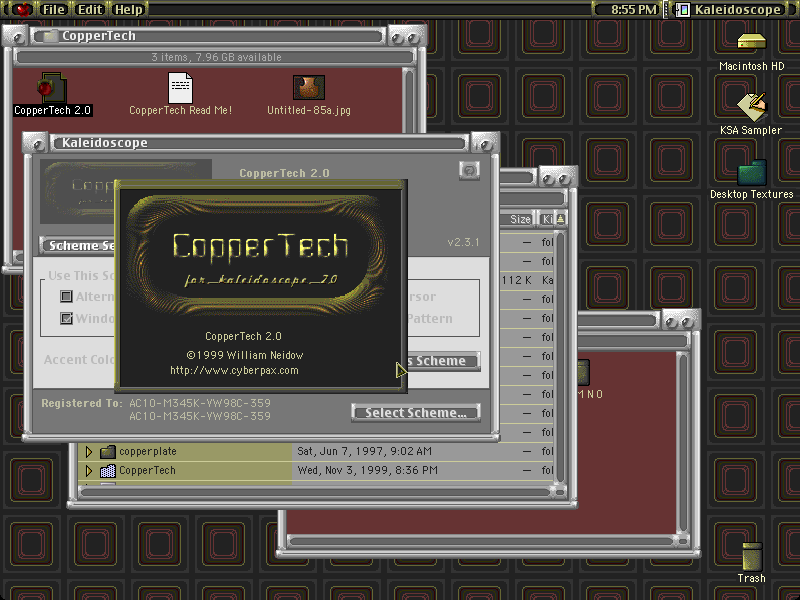The height and width of the screenshot is (600, 800).
Task: Click the 8:55 PM menu bar clock
Action: [x=634, y=9]
